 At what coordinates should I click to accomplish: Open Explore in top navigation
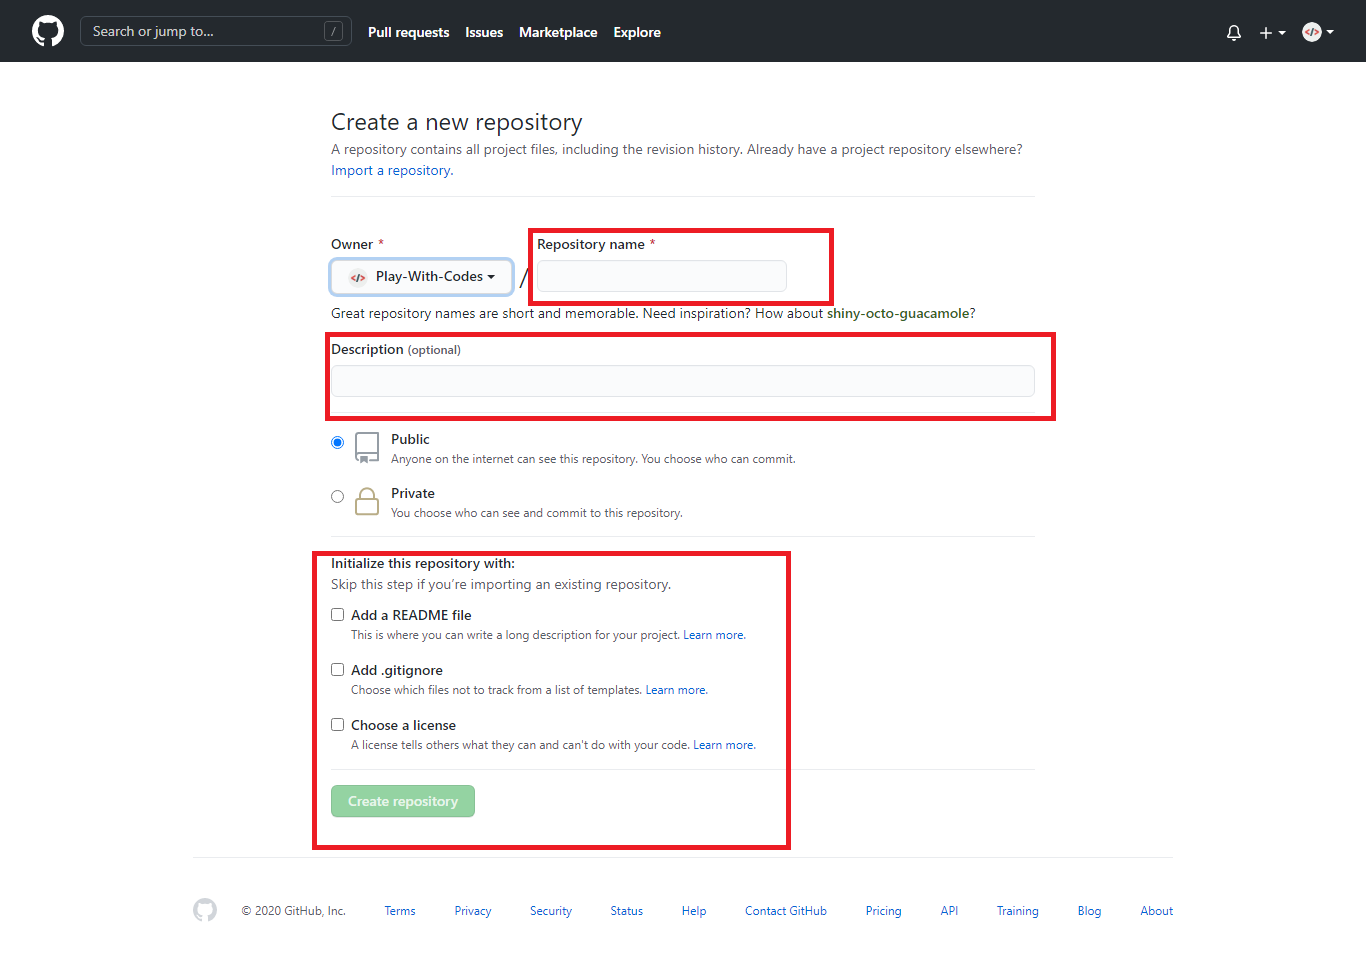637,32
